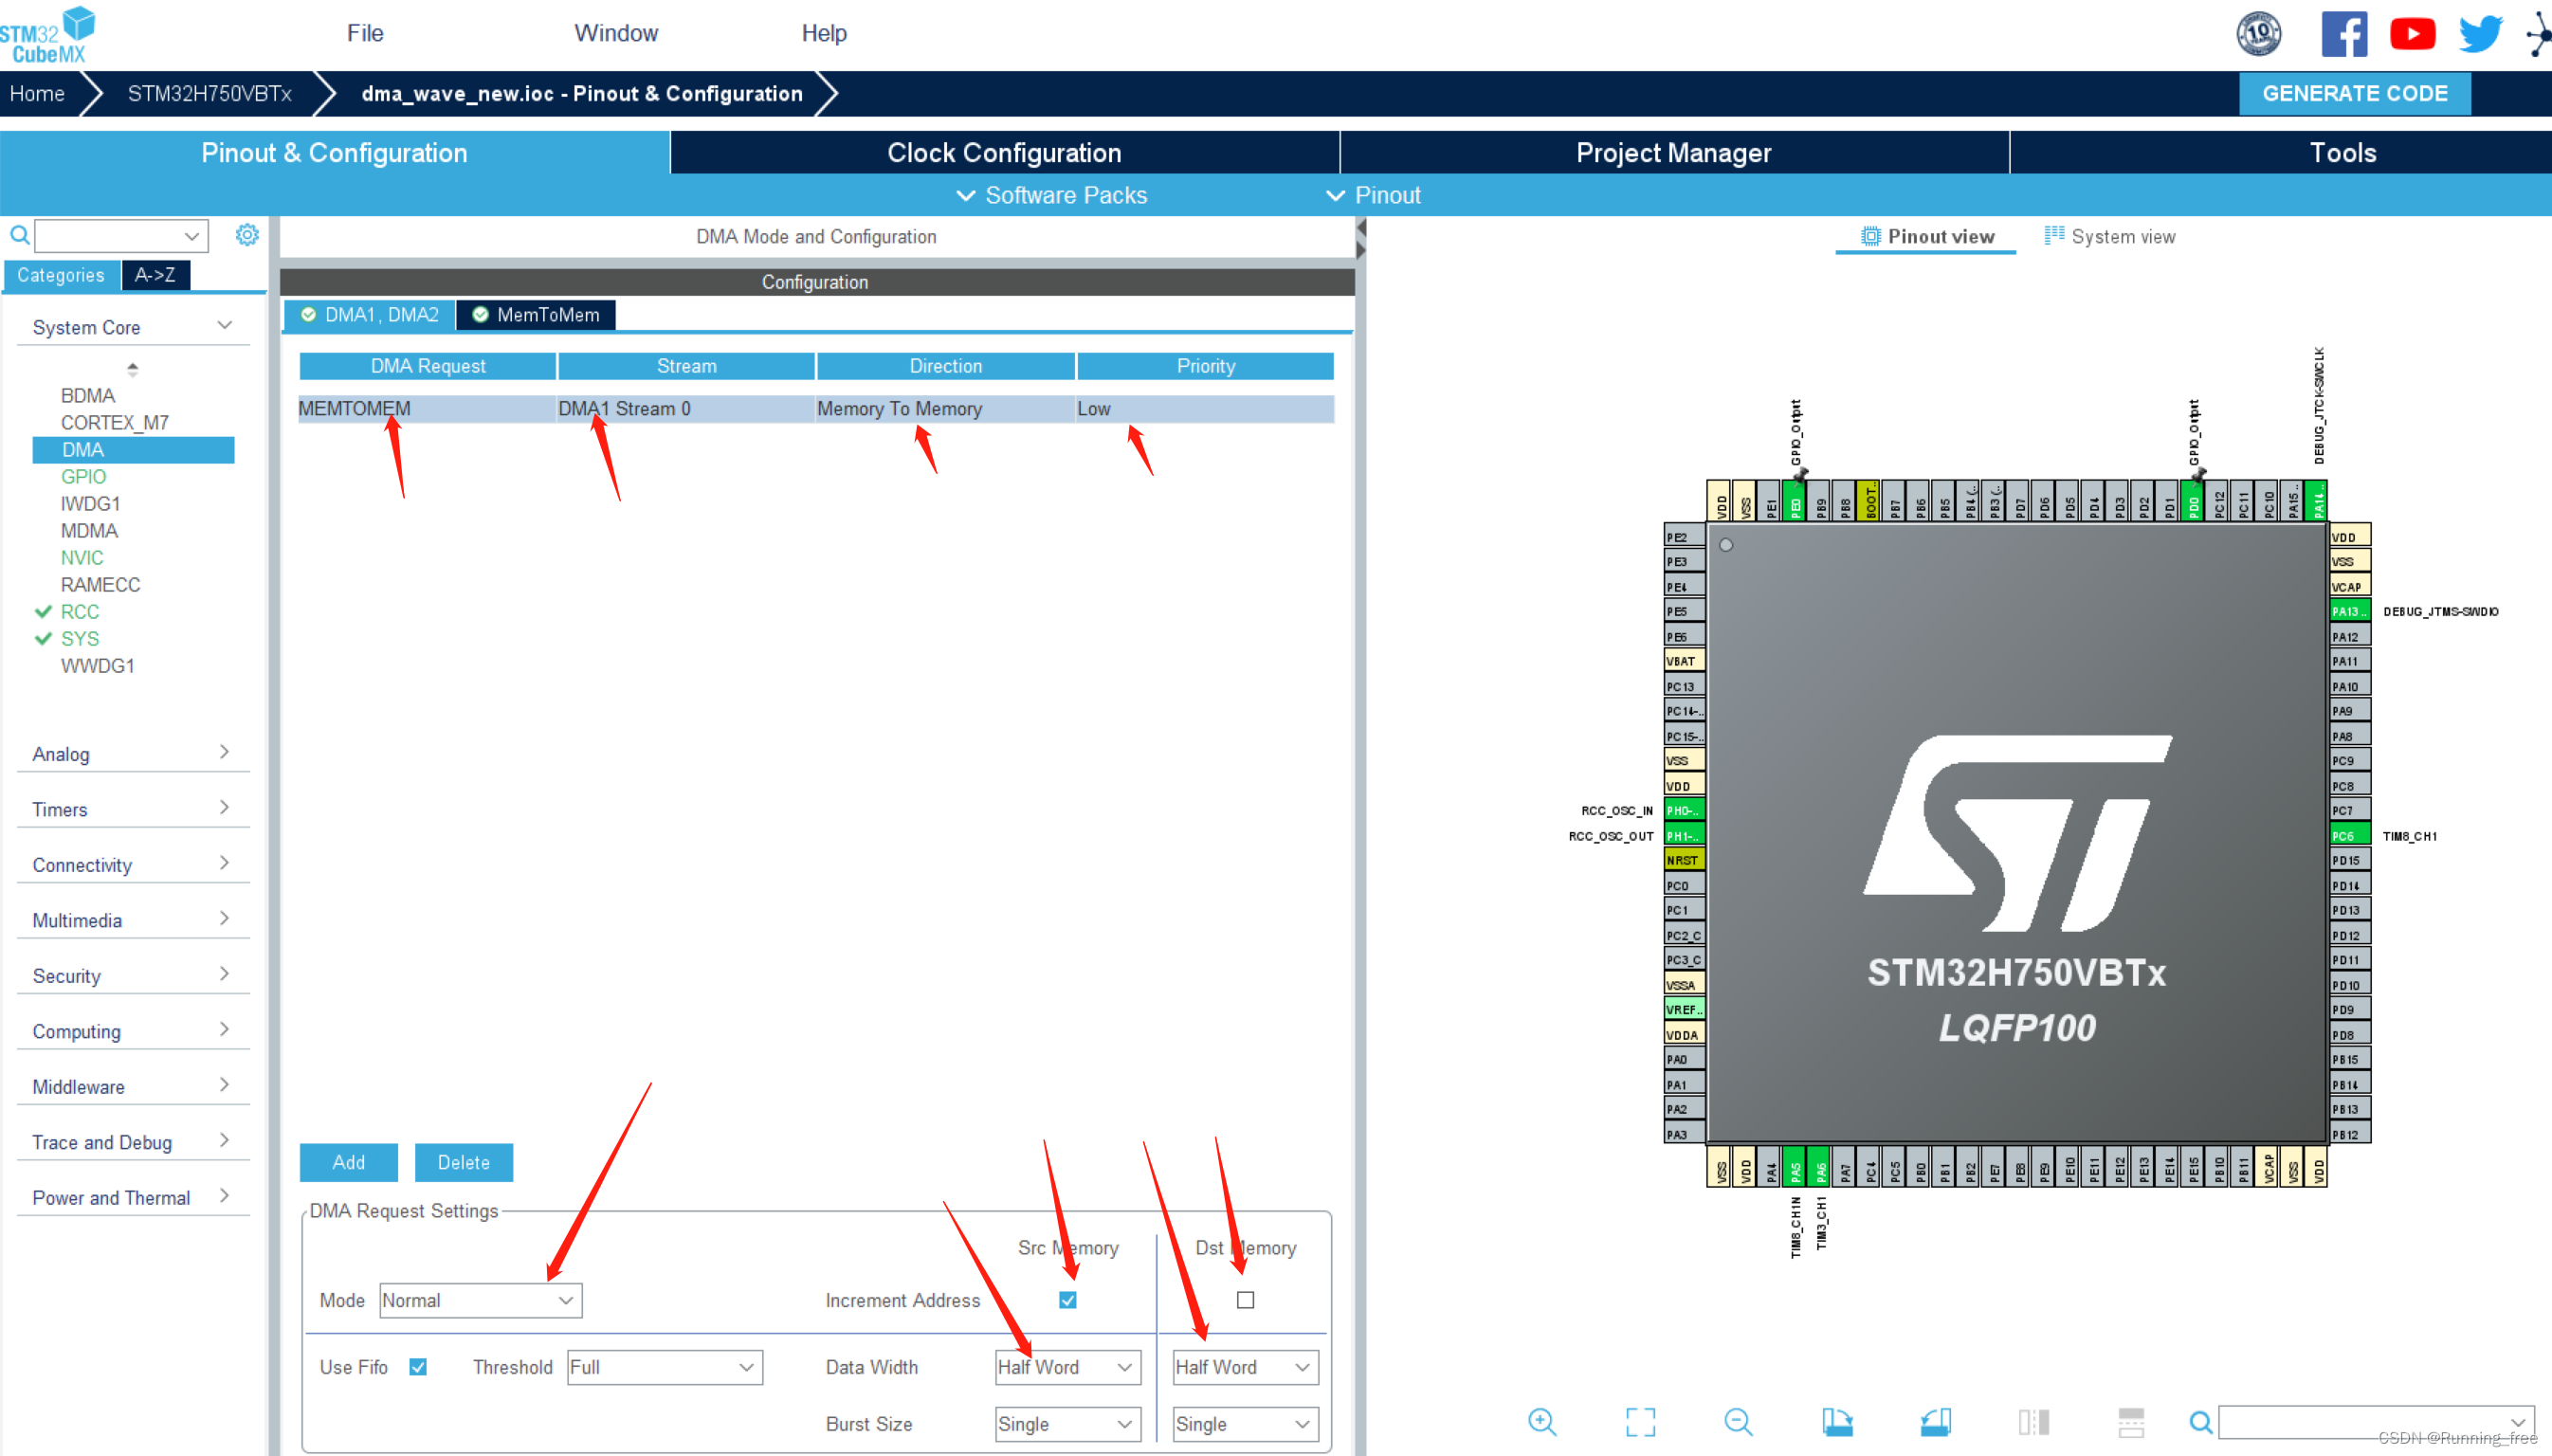This screenshot has height=1456, width=2552.
Task: Toggle Src Memory increment address checkbox
Action: [x=1067, y=1300]
